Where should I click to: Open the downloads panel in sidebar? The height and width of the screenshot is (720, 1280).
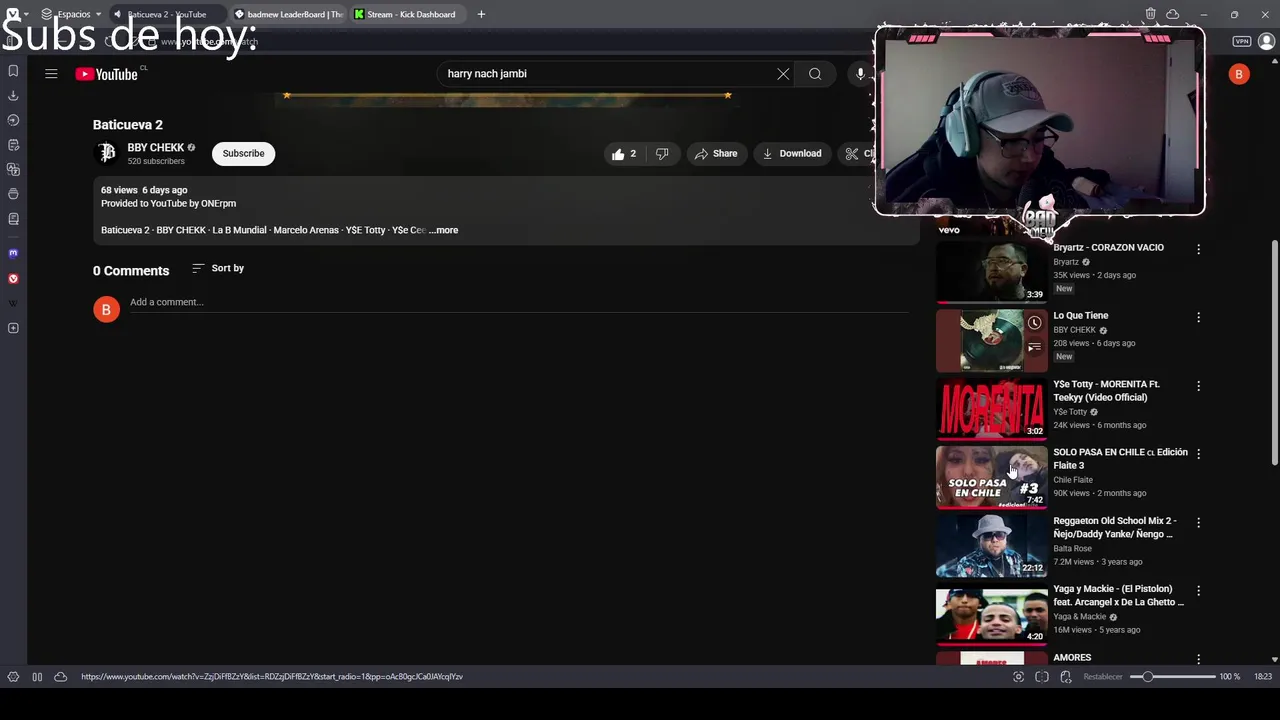13,96
